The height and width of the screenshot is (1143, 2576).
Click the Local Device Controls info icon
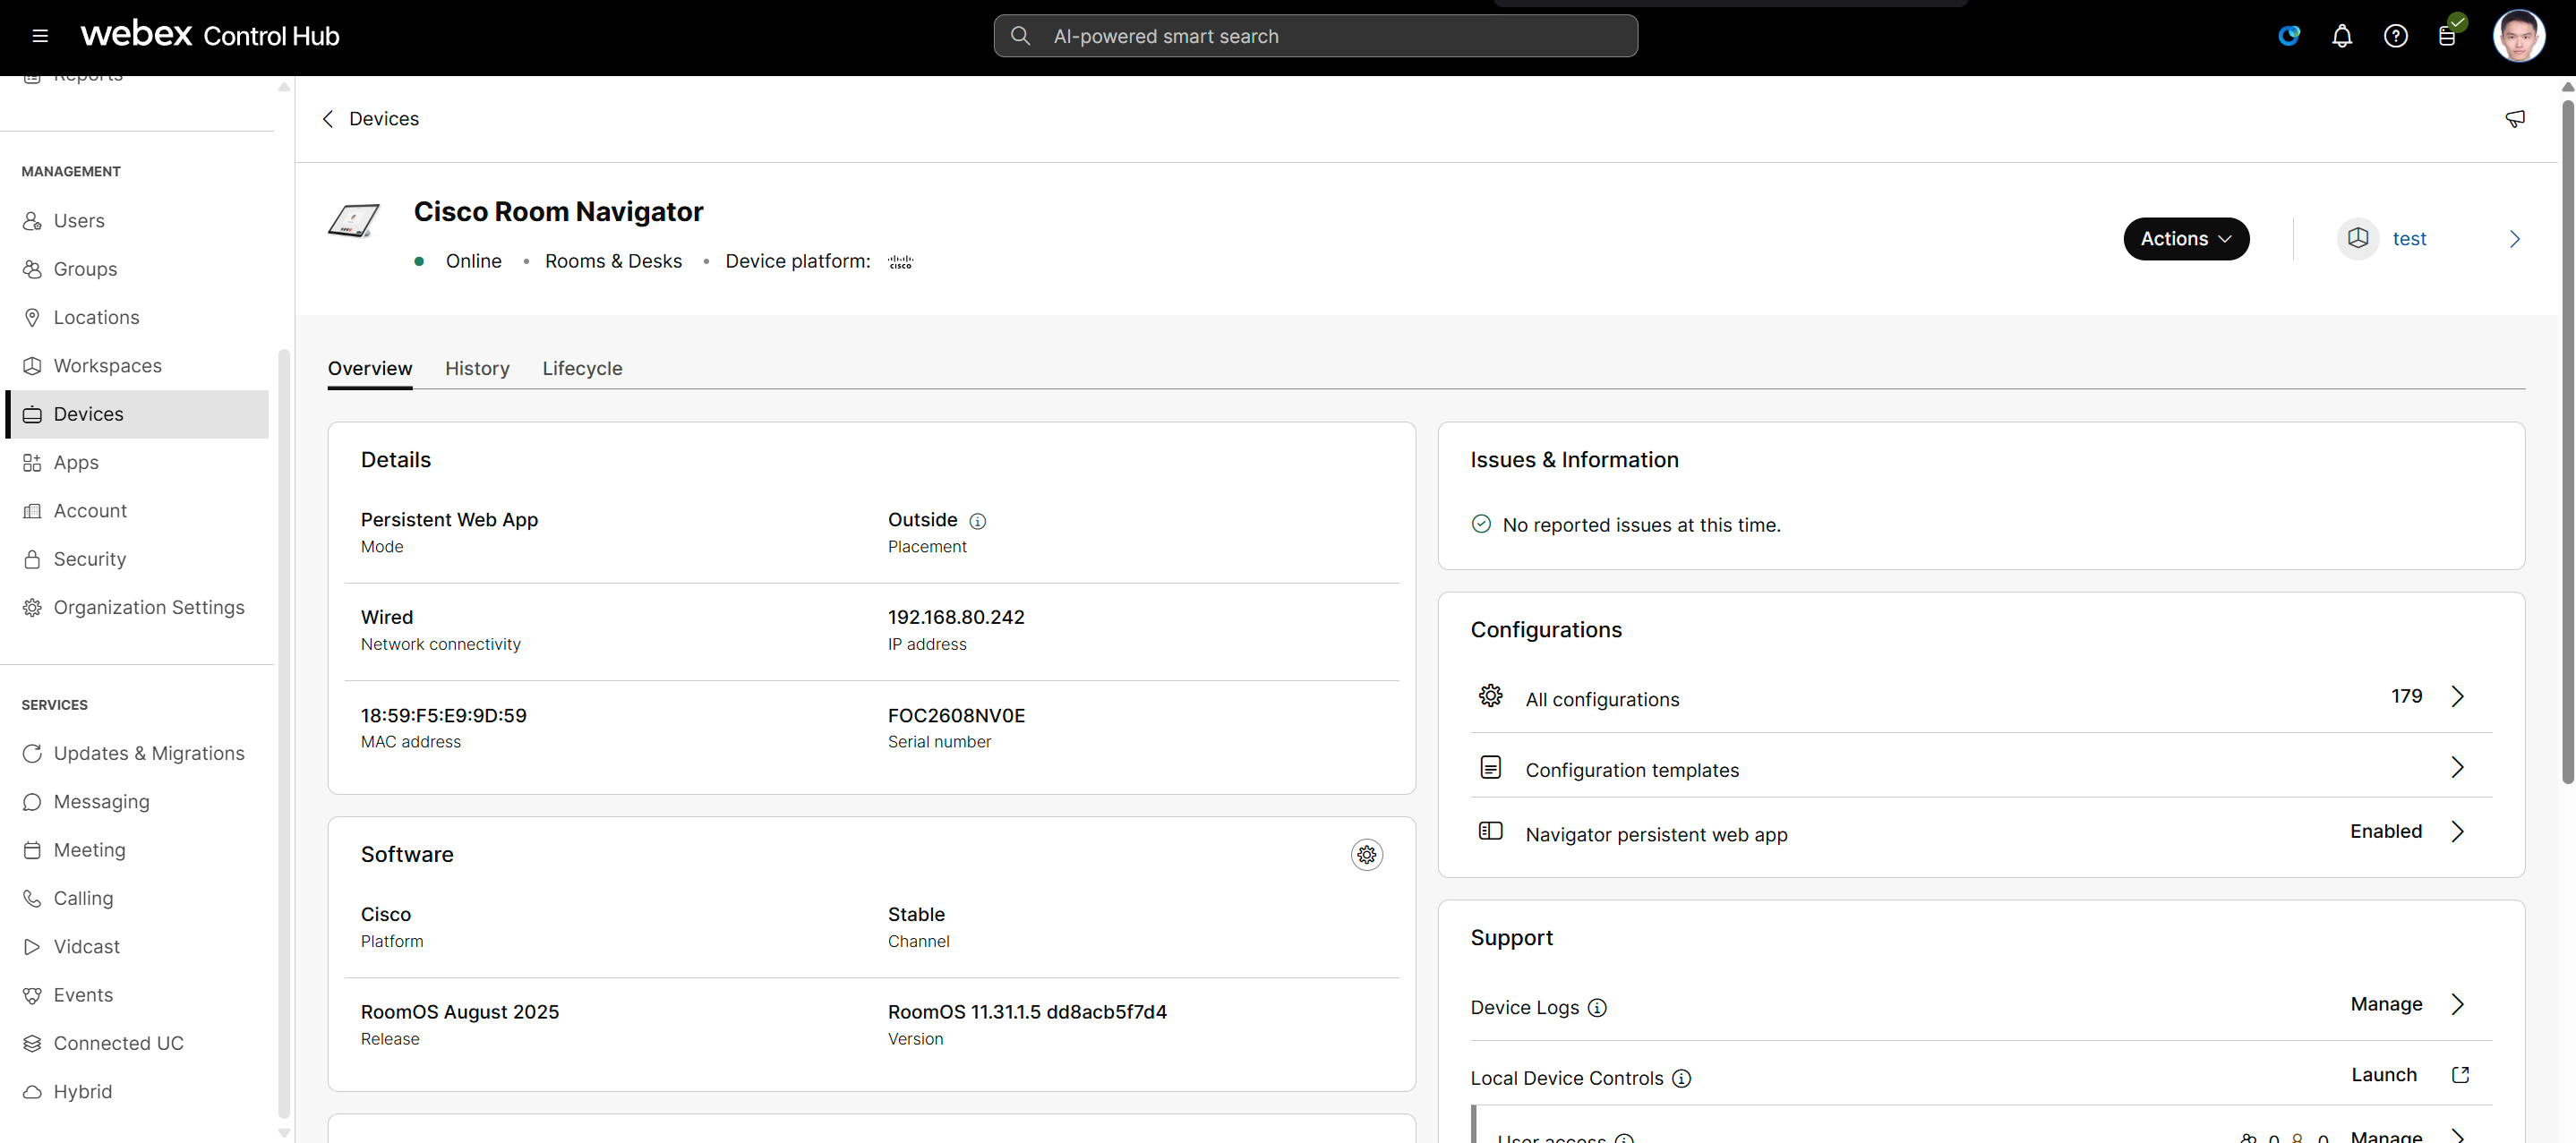1682,1078
